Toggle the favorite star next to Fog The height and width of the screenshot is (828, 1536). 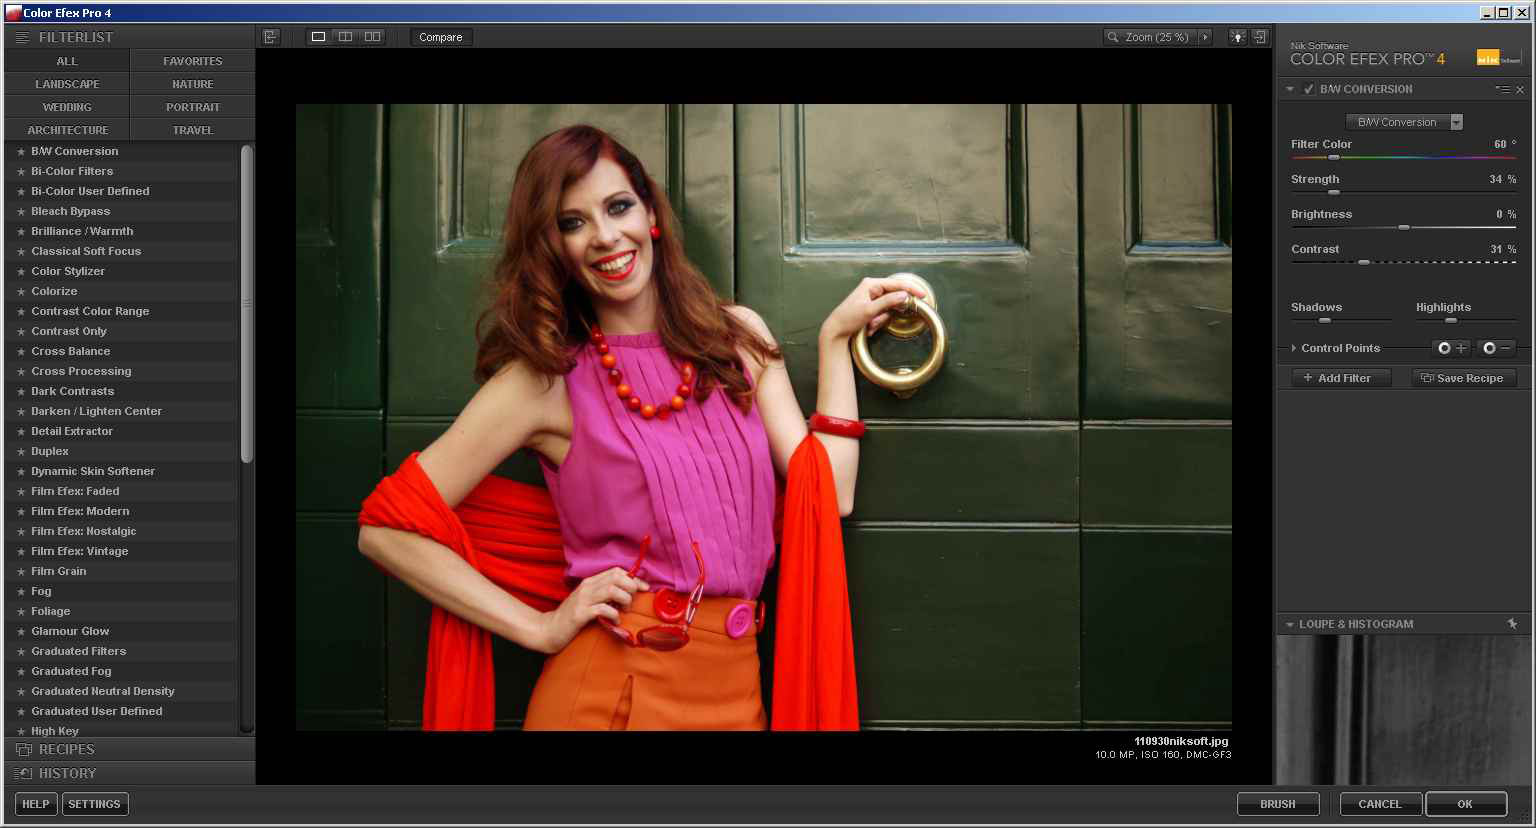click(x=23, y=591)
